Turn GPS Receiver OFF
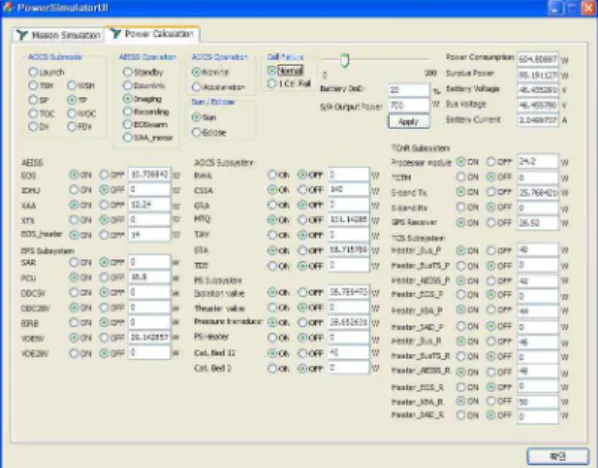The image size is (598, 468). pyautogui.click(x=491, y=222)
